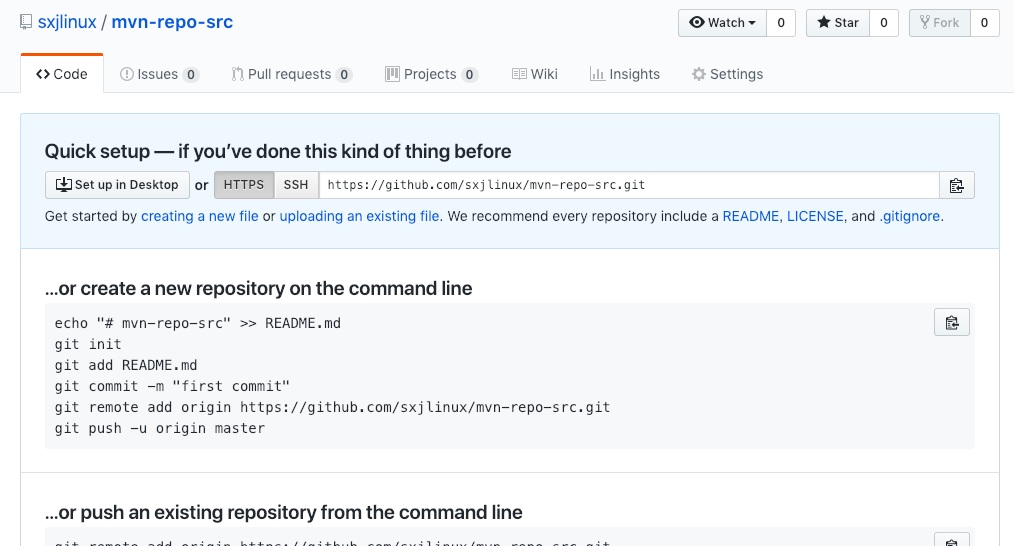Screen dimensions: 1014x546
Task: Click the gear icon on the Settings tab
Action: pyautogui.click(x=698, y=74)
